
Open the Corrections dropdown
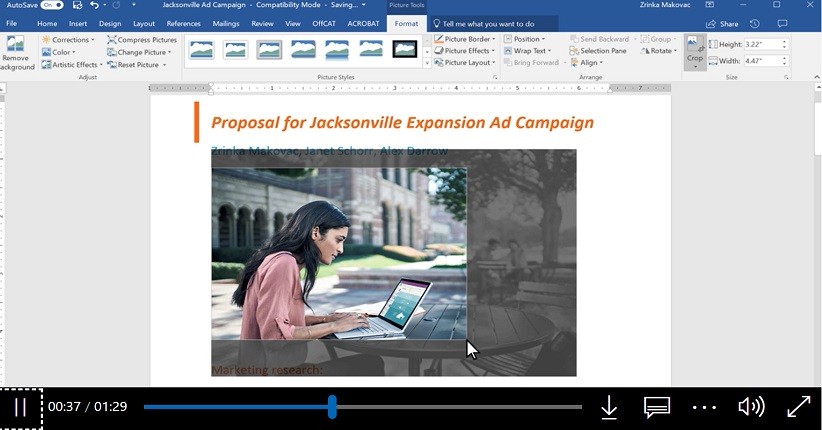(67, 40)
